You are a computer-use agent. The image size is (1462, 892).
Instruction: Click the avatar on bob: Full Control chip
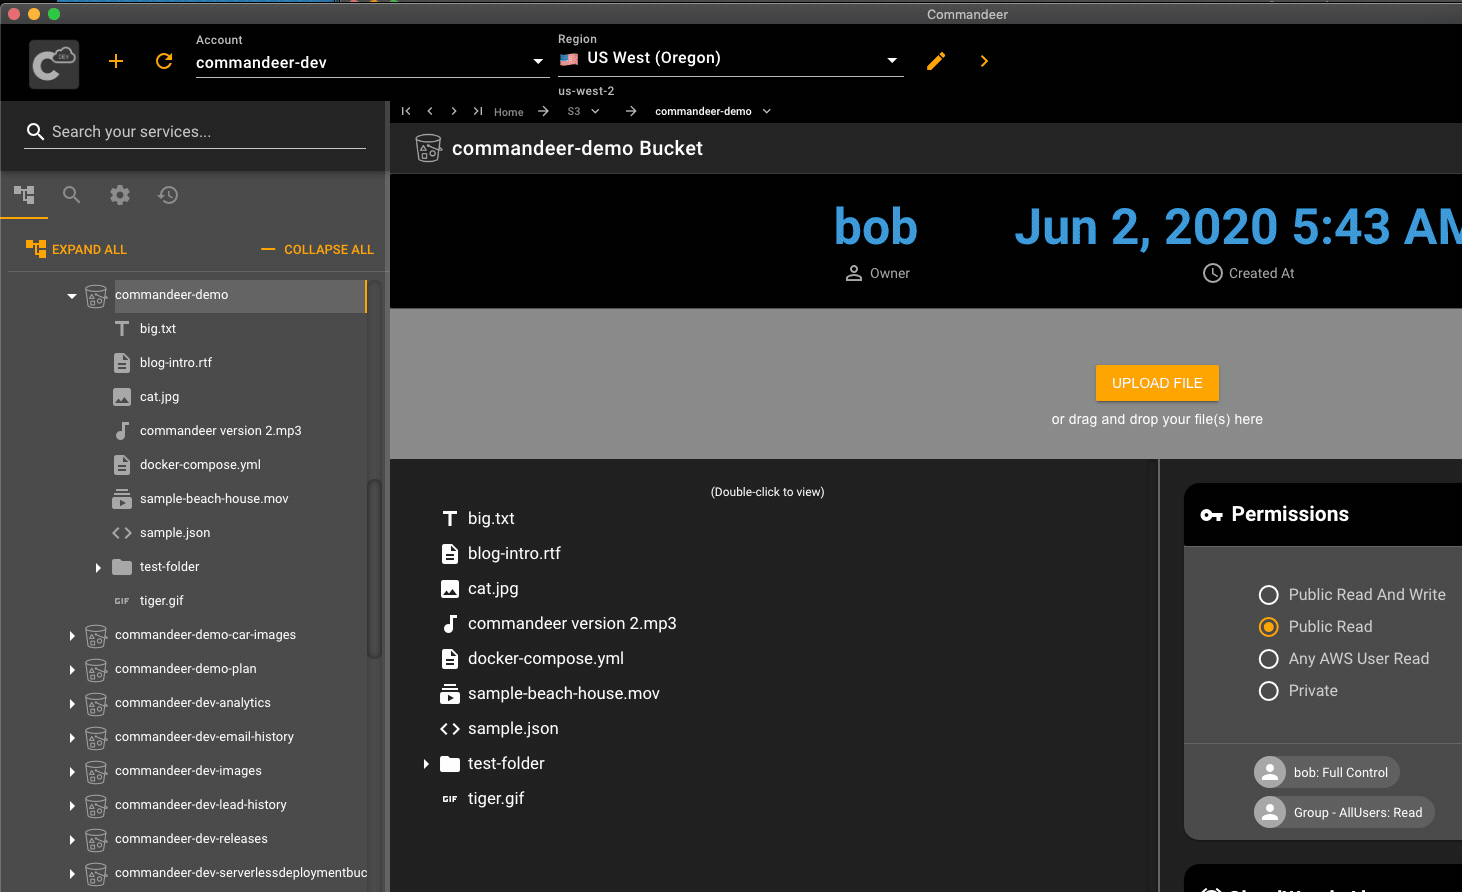click(x=1270, y=772)
